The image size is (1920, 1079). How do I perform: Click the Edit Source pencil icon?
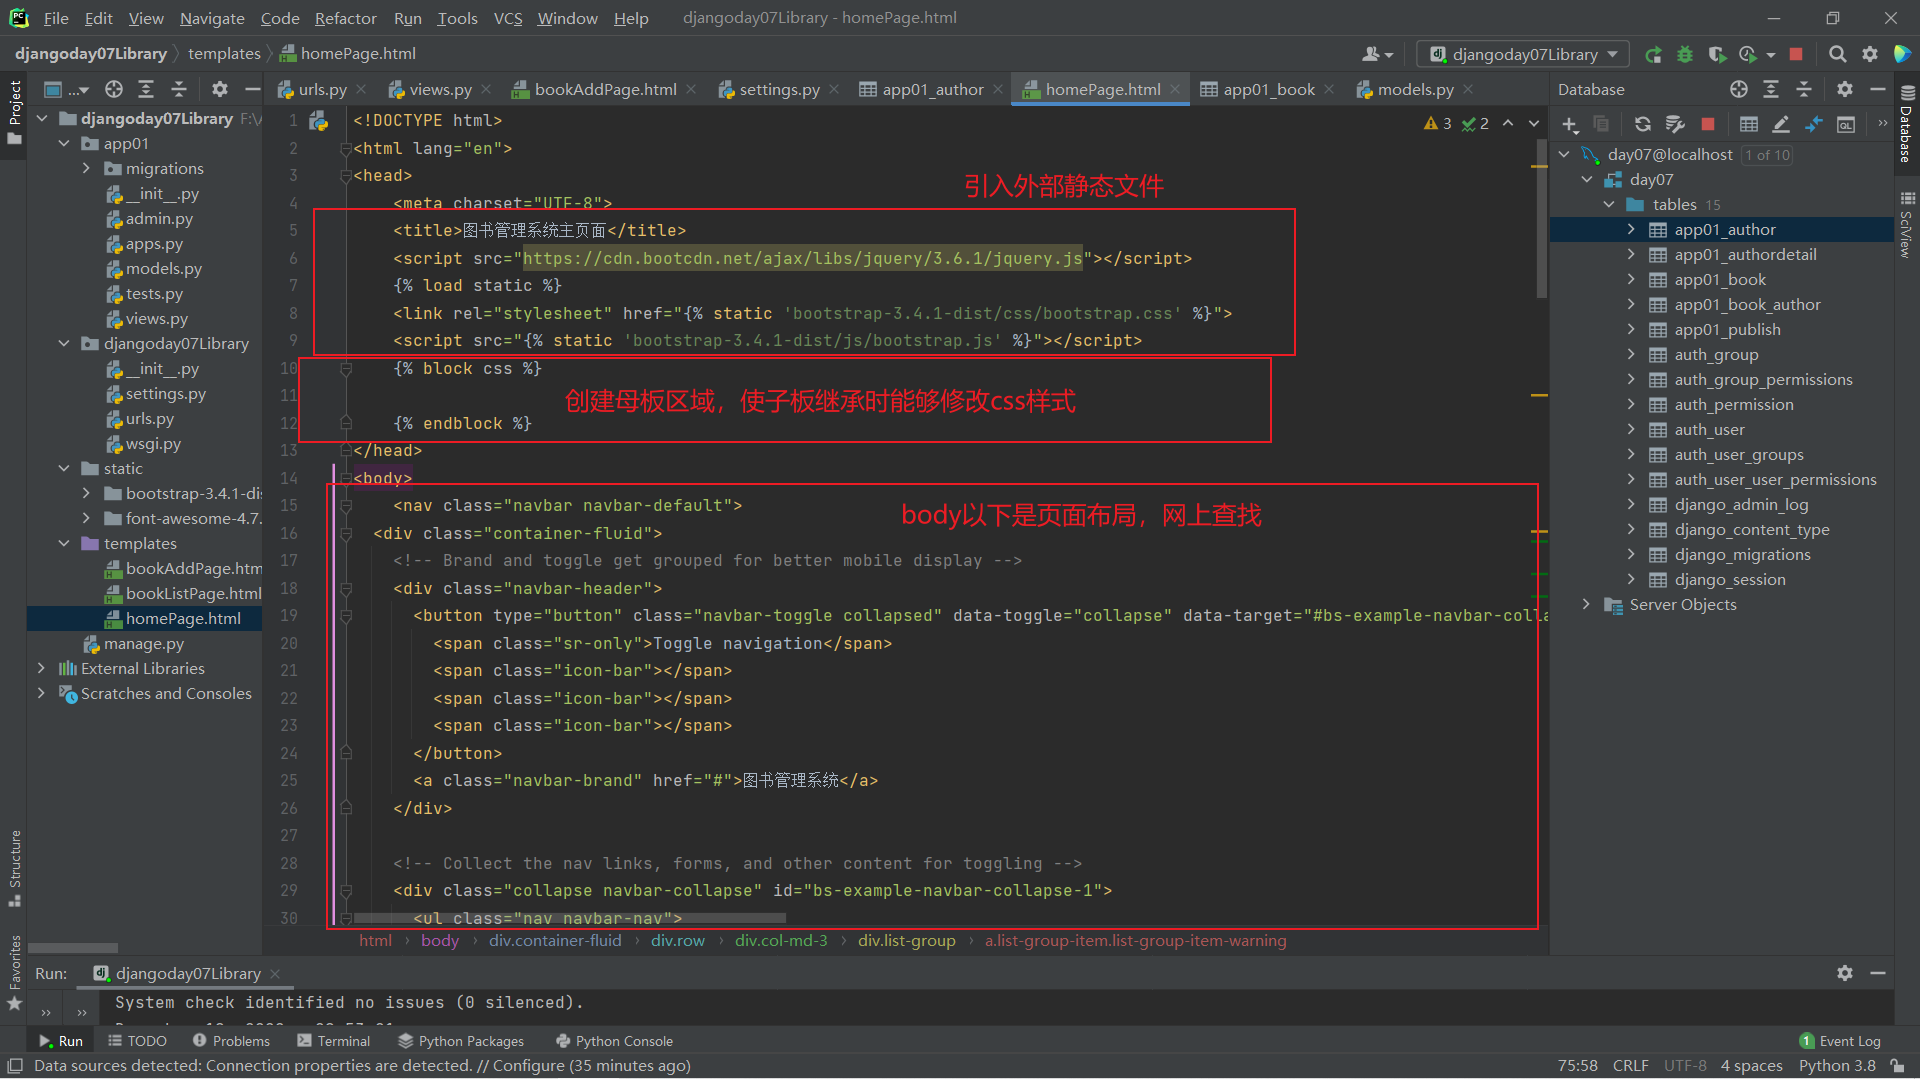(1781, 125)
